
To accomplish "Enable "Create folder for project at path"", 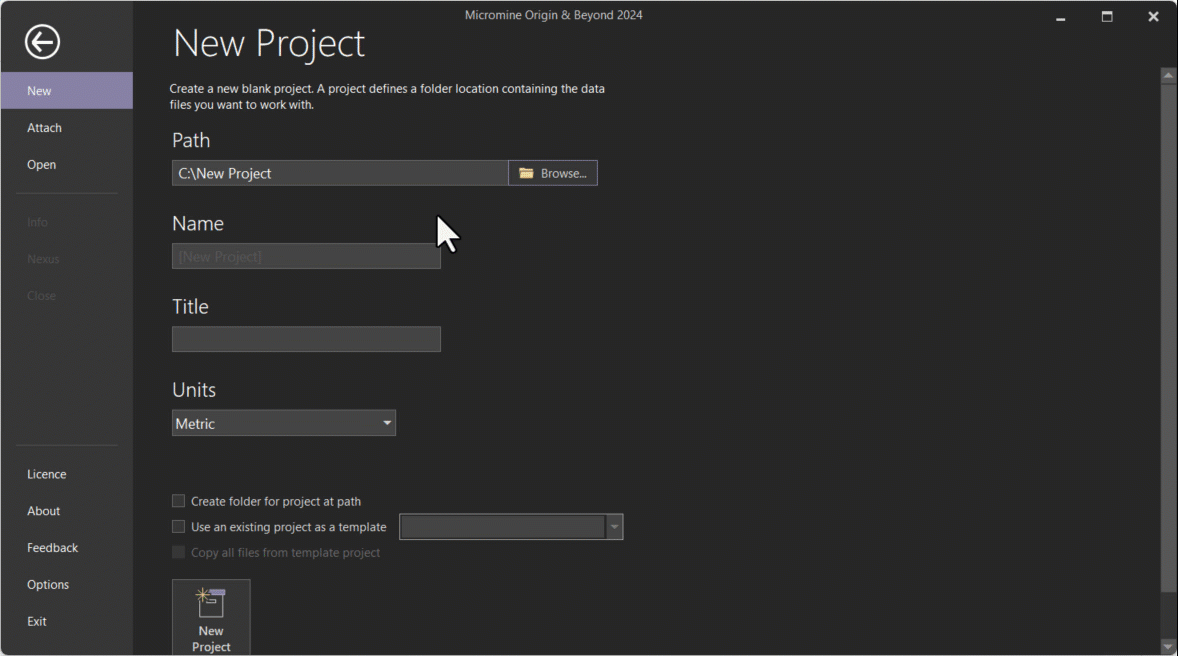I will click(x=178, y=501).
